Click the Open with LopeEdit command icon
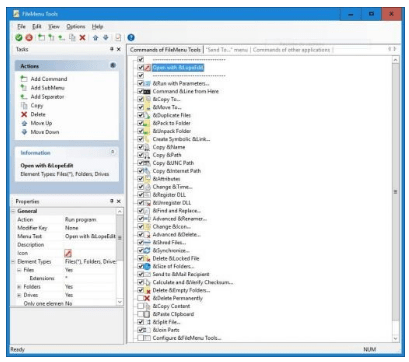Image resolution: width=409 pixels, height=362 pixels. coord(148,68)
